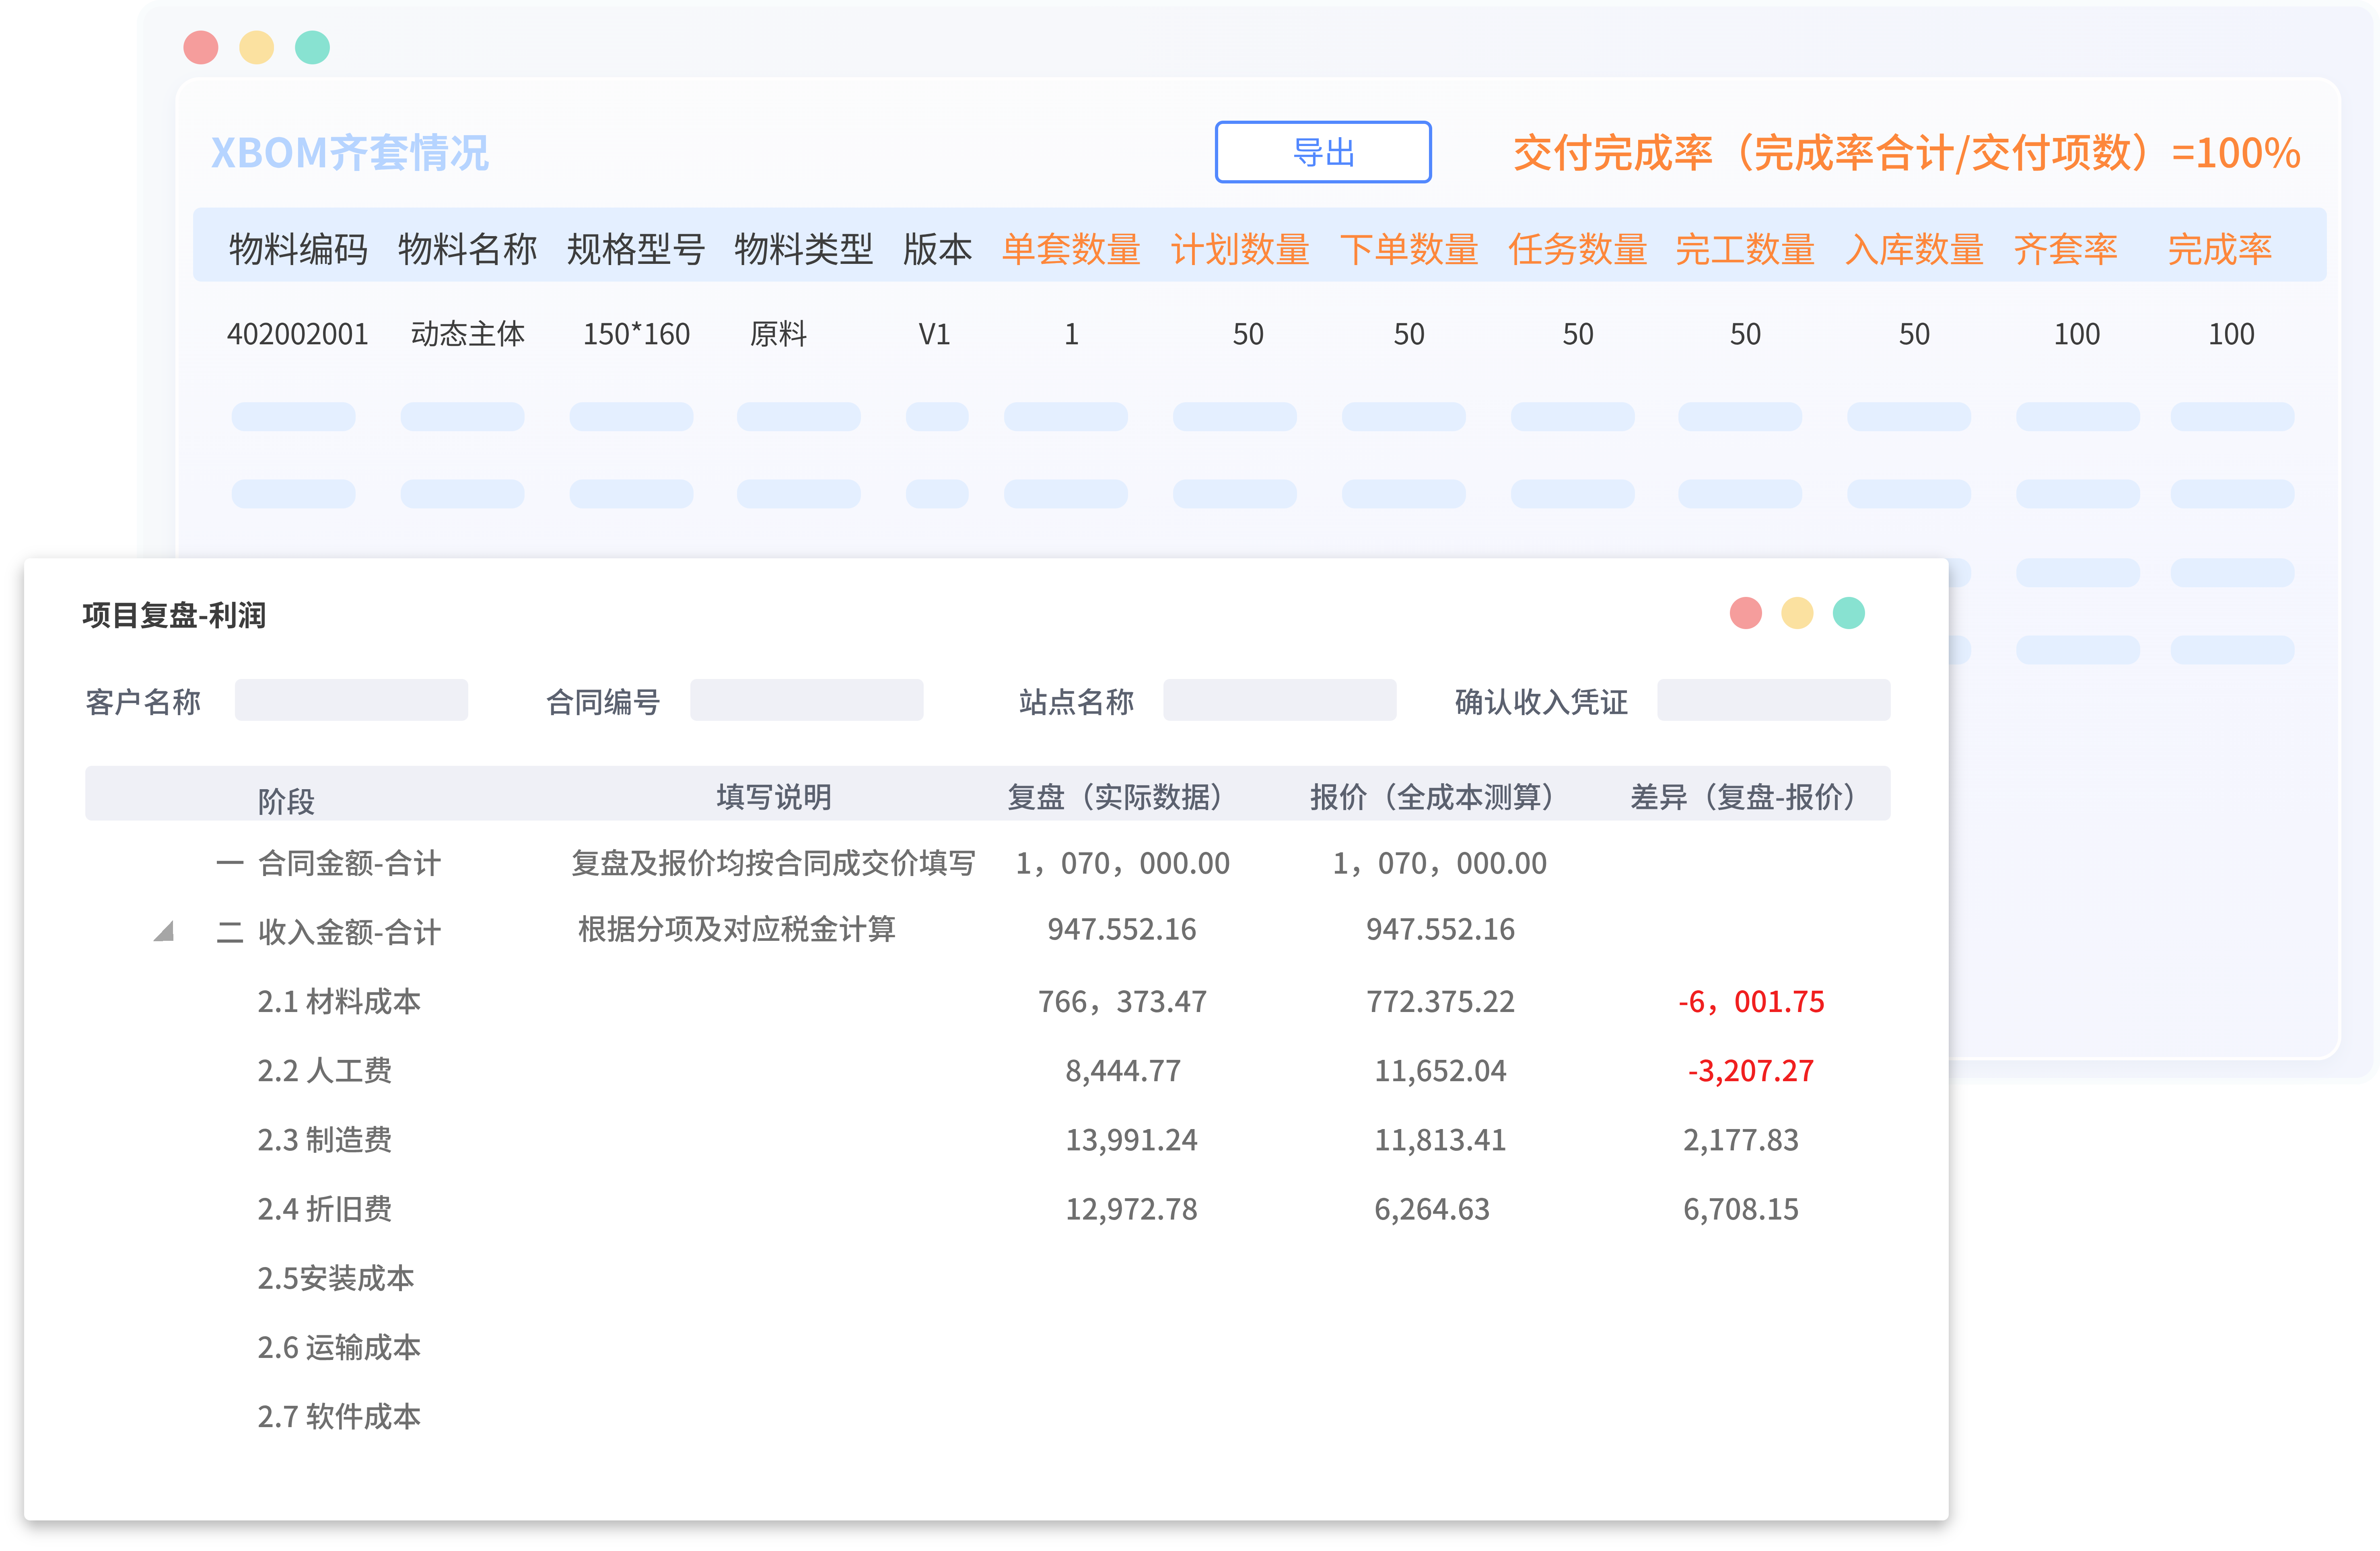Click the 入库数量 column header

pos(1914,249)
